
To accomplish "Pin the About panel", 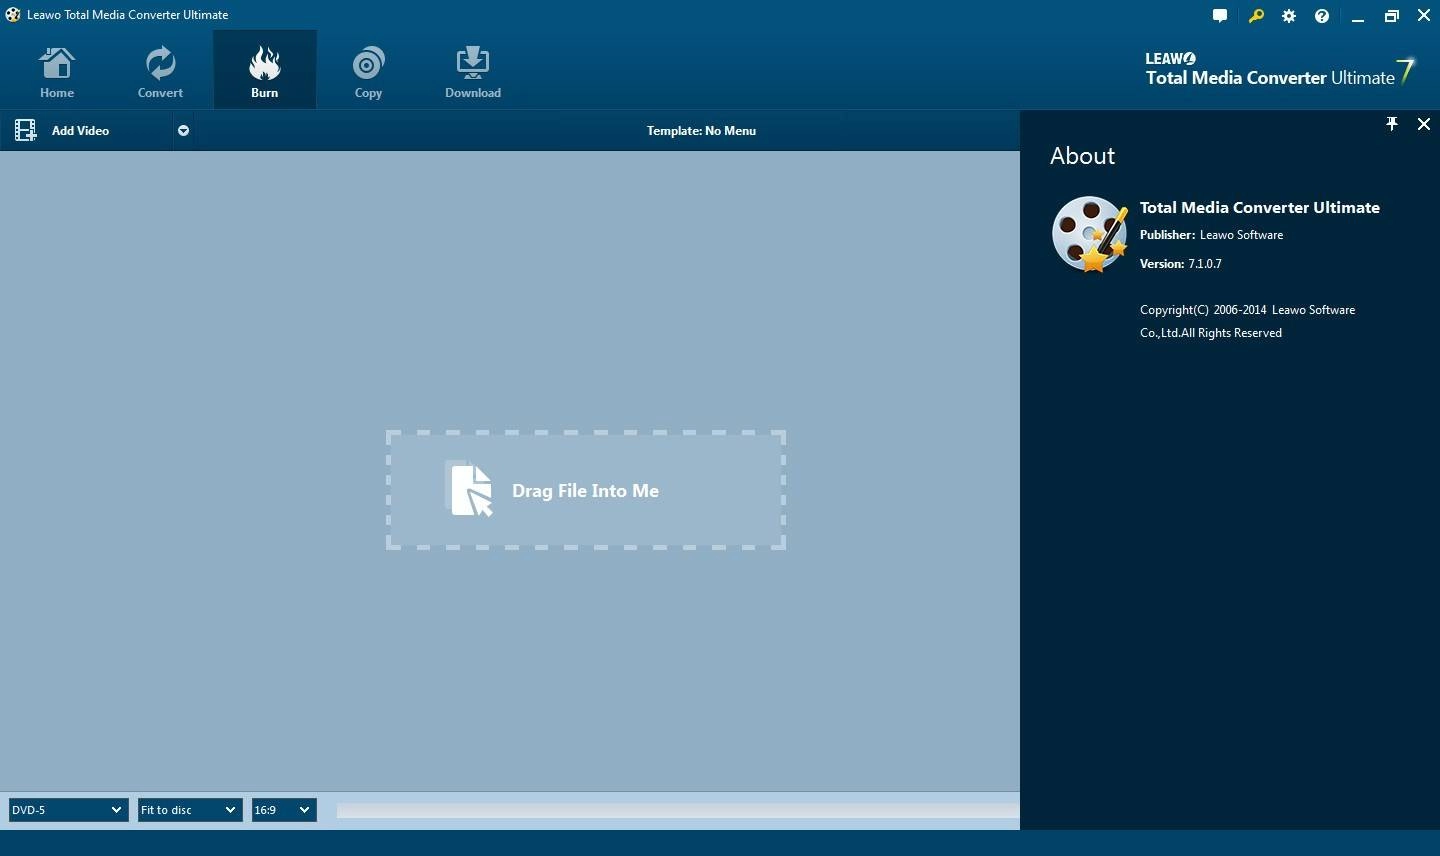I will point(1391,124).
